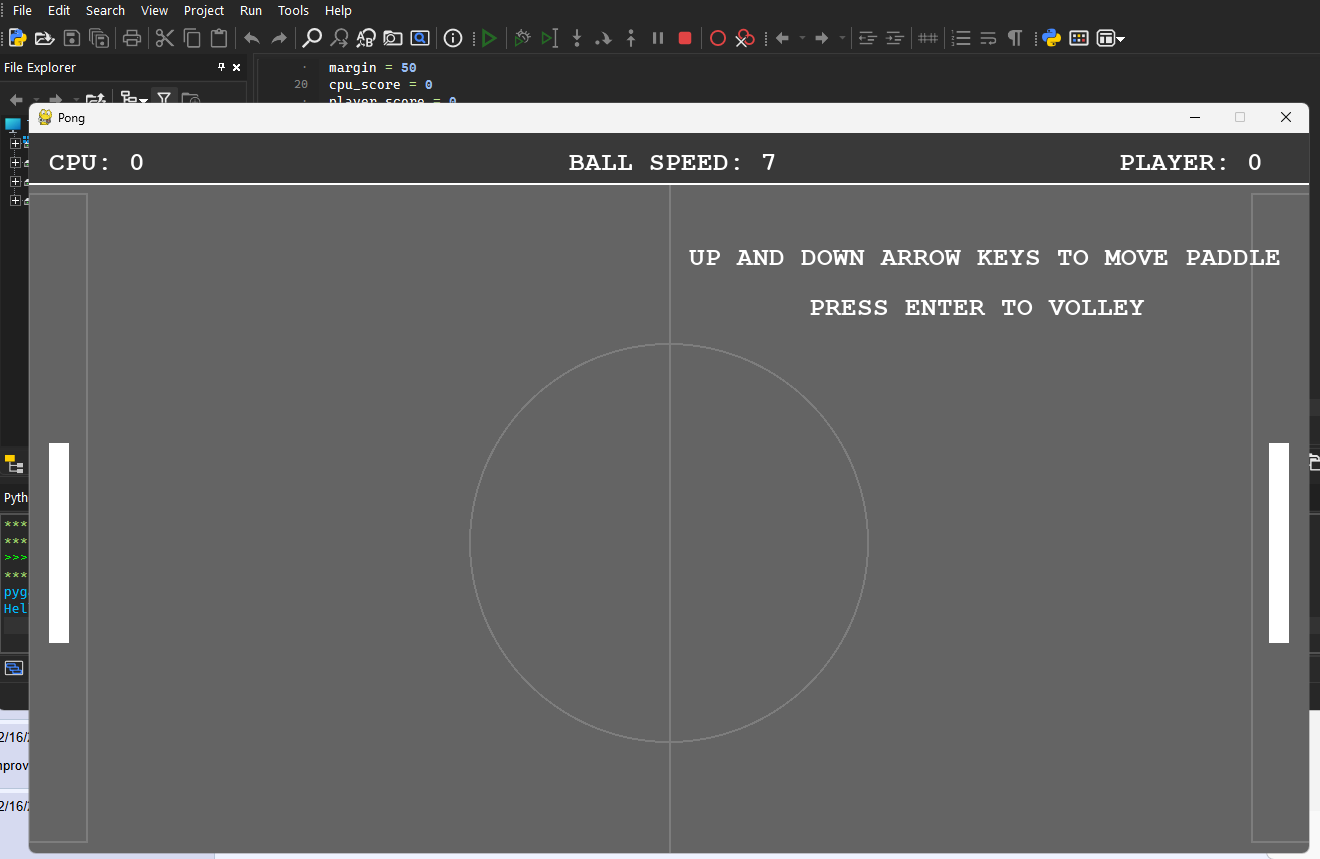
Task: Navigate back in the editor toolbar
Action: pyautogui.click(x=782, y=38)
